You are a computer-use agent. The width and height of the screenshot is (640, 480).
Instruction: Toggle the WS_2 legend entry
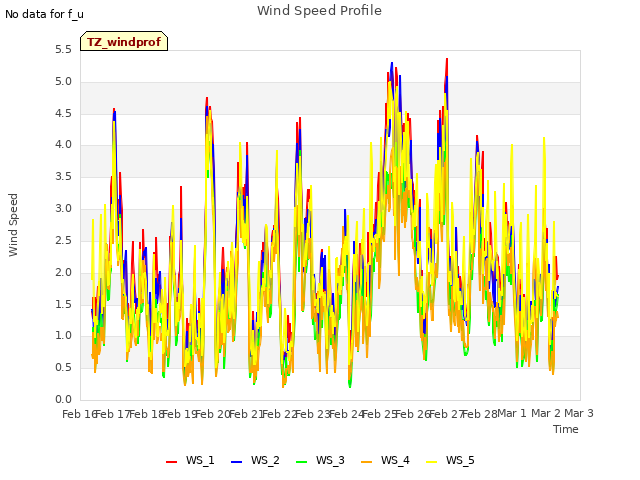click(255, 460)
